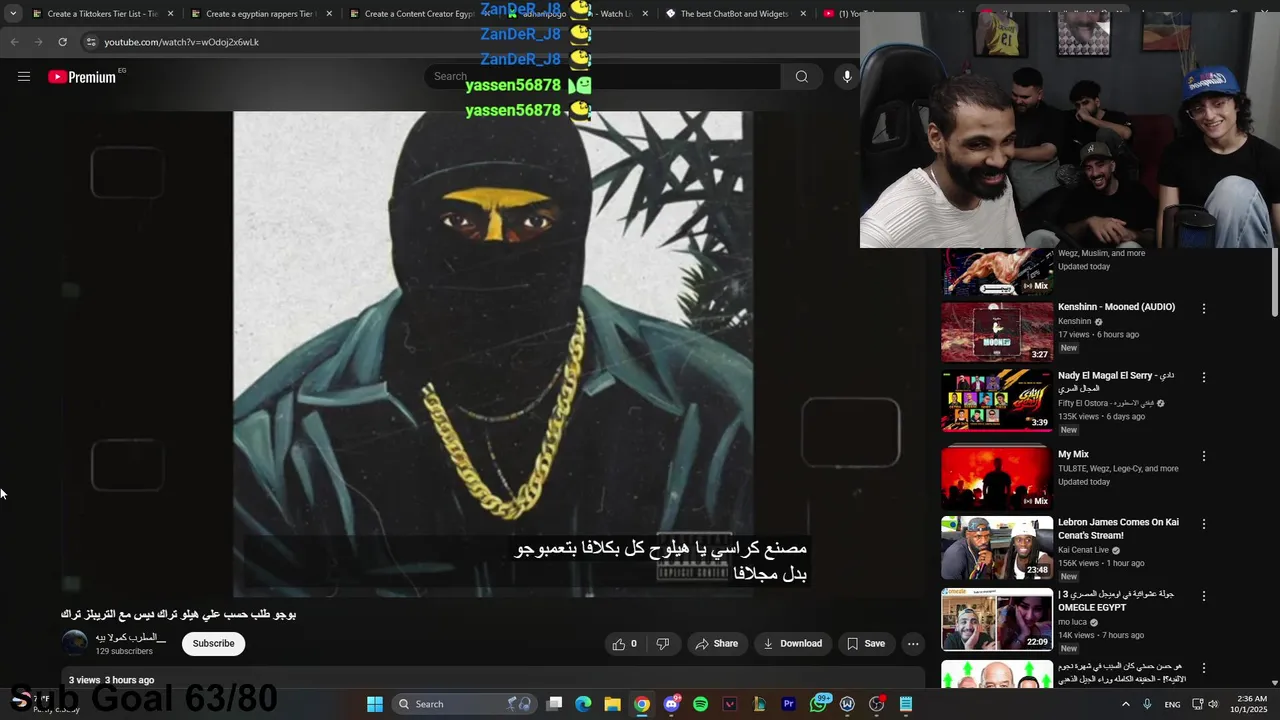Close The best ChatBot and Widgets tab
This screenshot has height=720, width=1280.
(803, 14)
